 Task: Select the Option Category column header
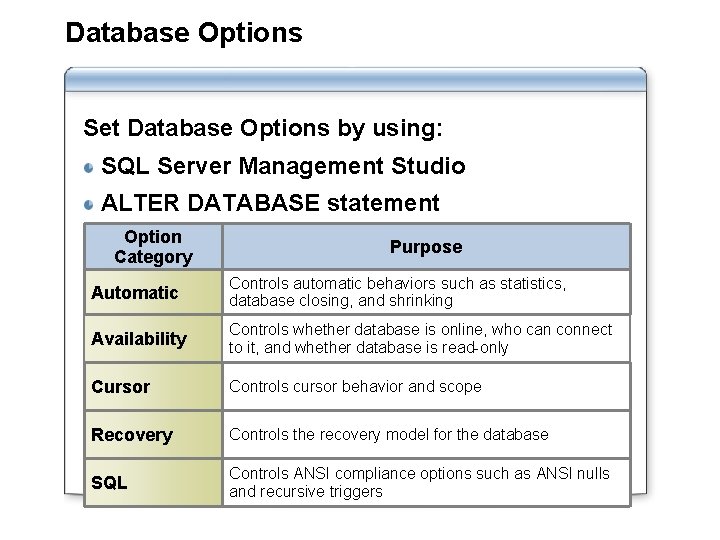[152, 247]
